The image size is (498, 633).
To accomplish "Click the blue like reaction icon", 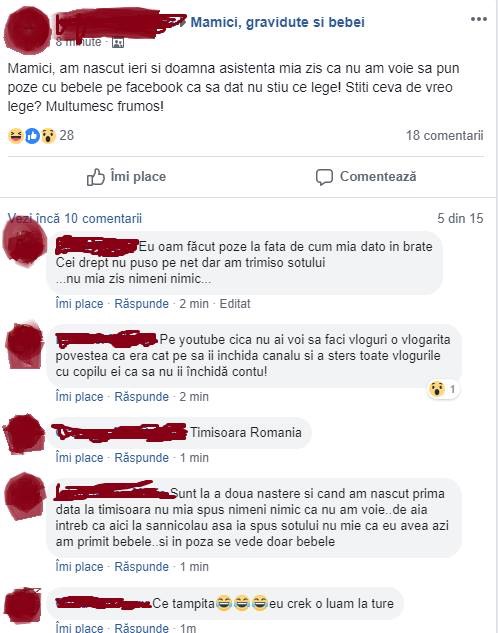I will click(32, 136).
